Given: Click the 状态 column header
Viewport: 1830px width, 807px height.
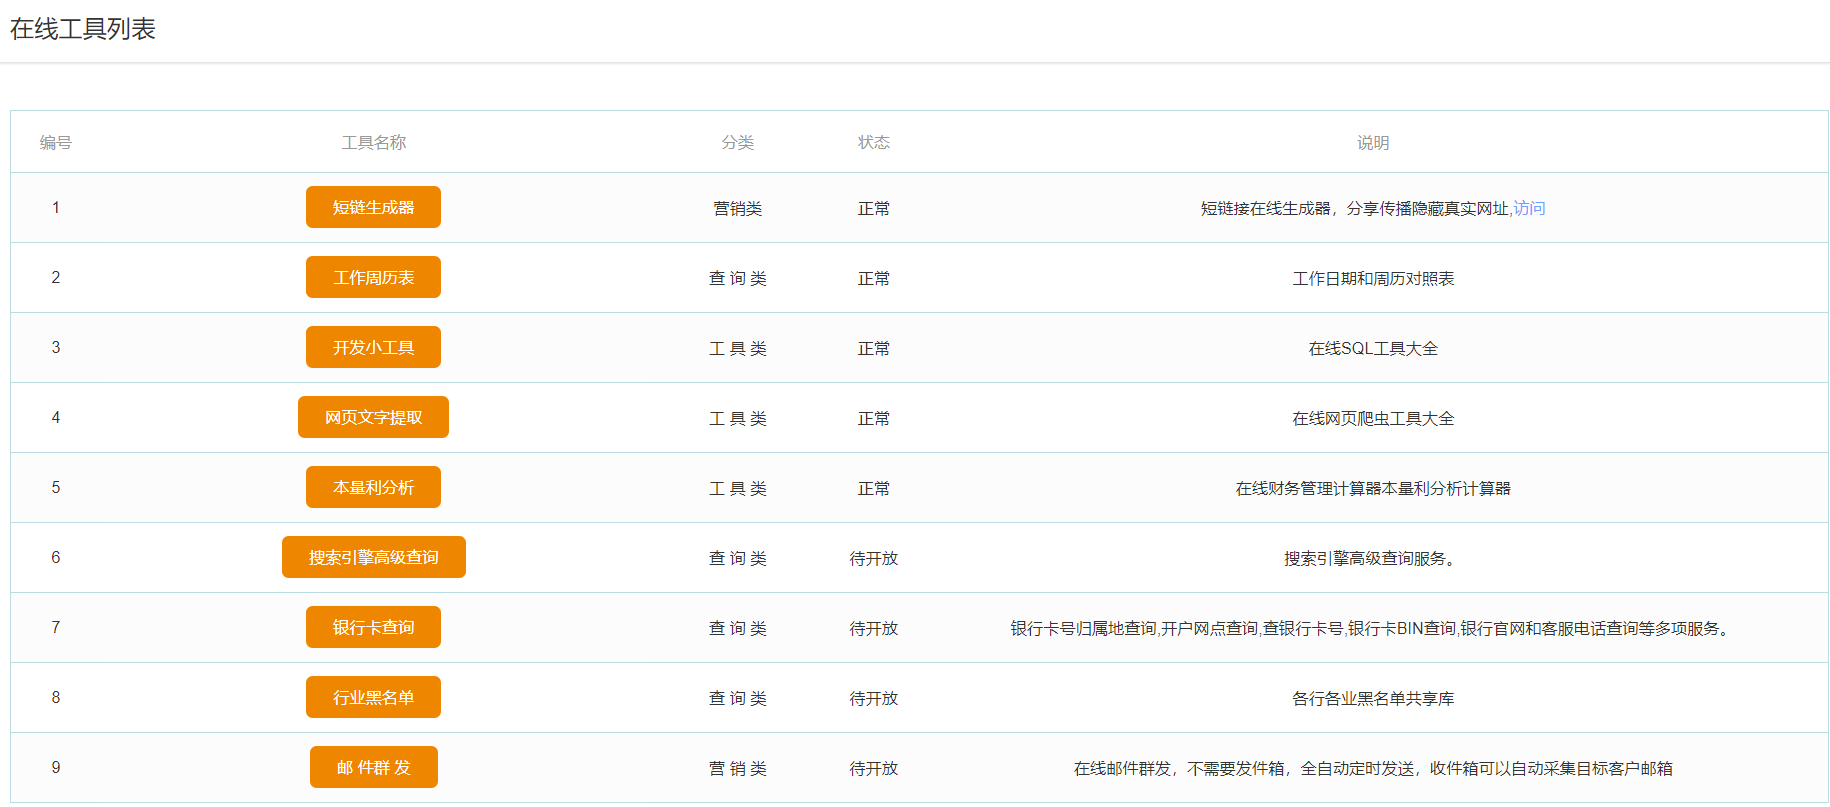Looking at the screenshot, I should tap(873, 143).
